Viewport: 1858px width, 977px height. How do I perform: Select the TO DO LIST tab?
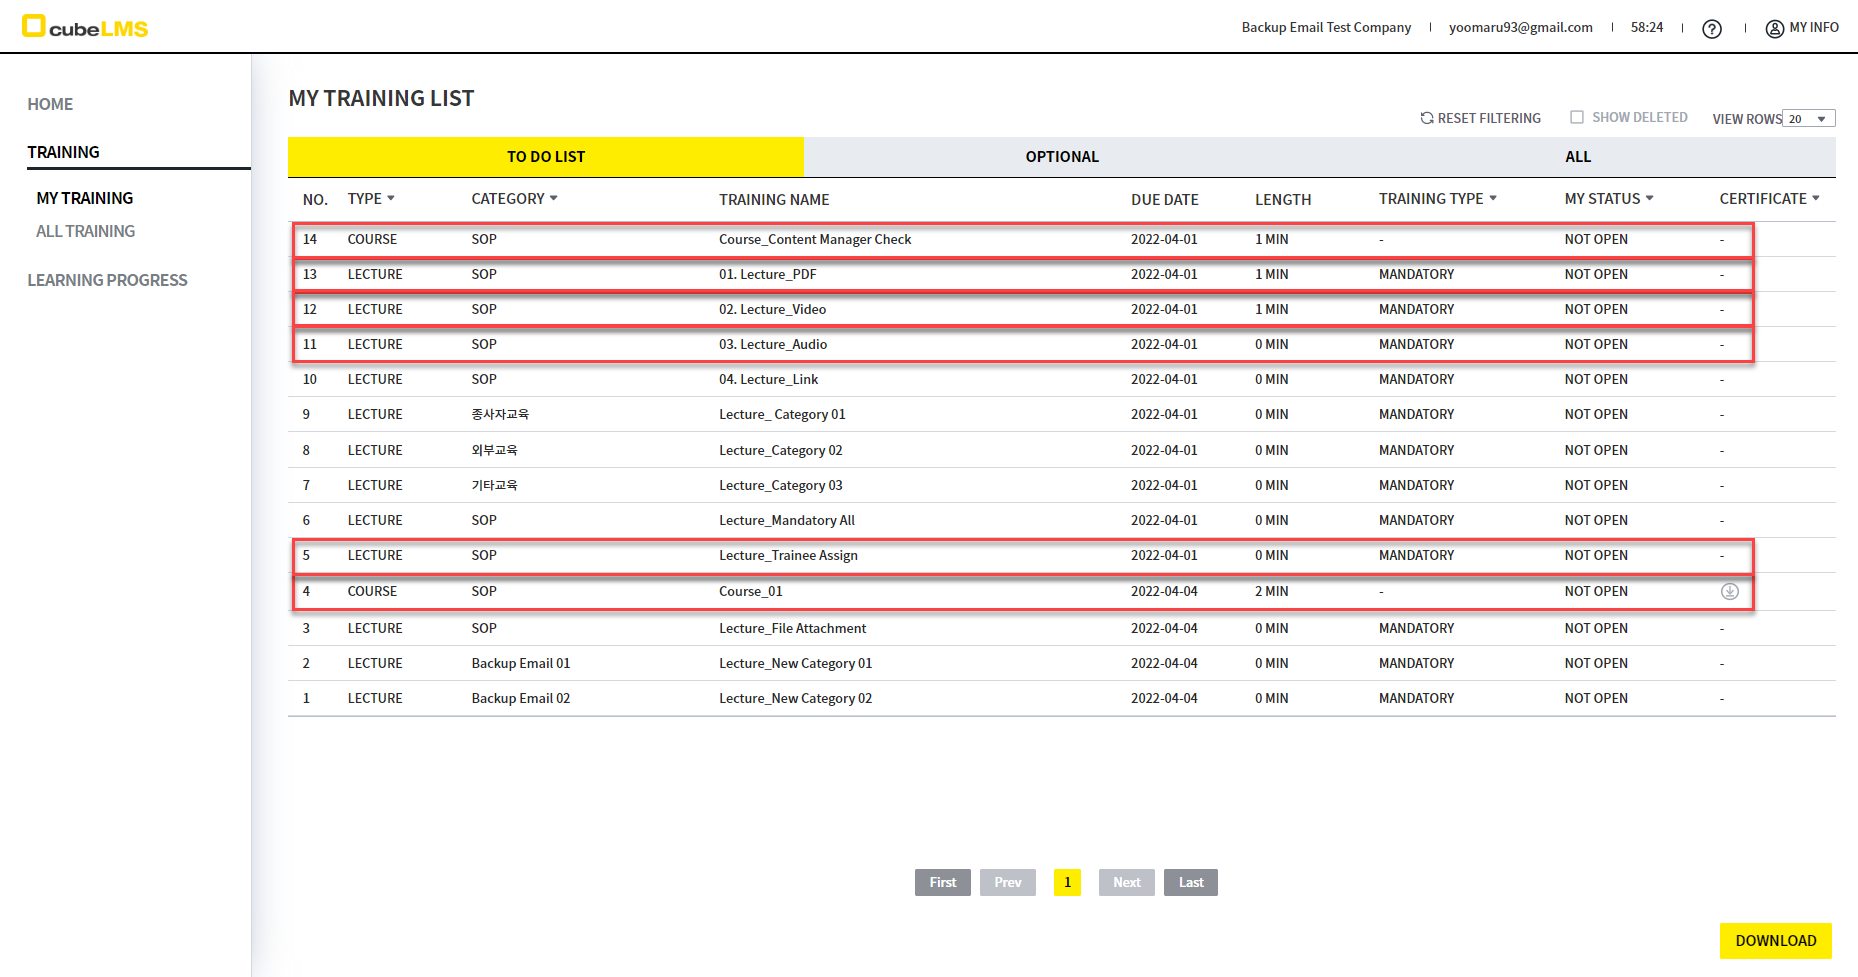(545, 157)
